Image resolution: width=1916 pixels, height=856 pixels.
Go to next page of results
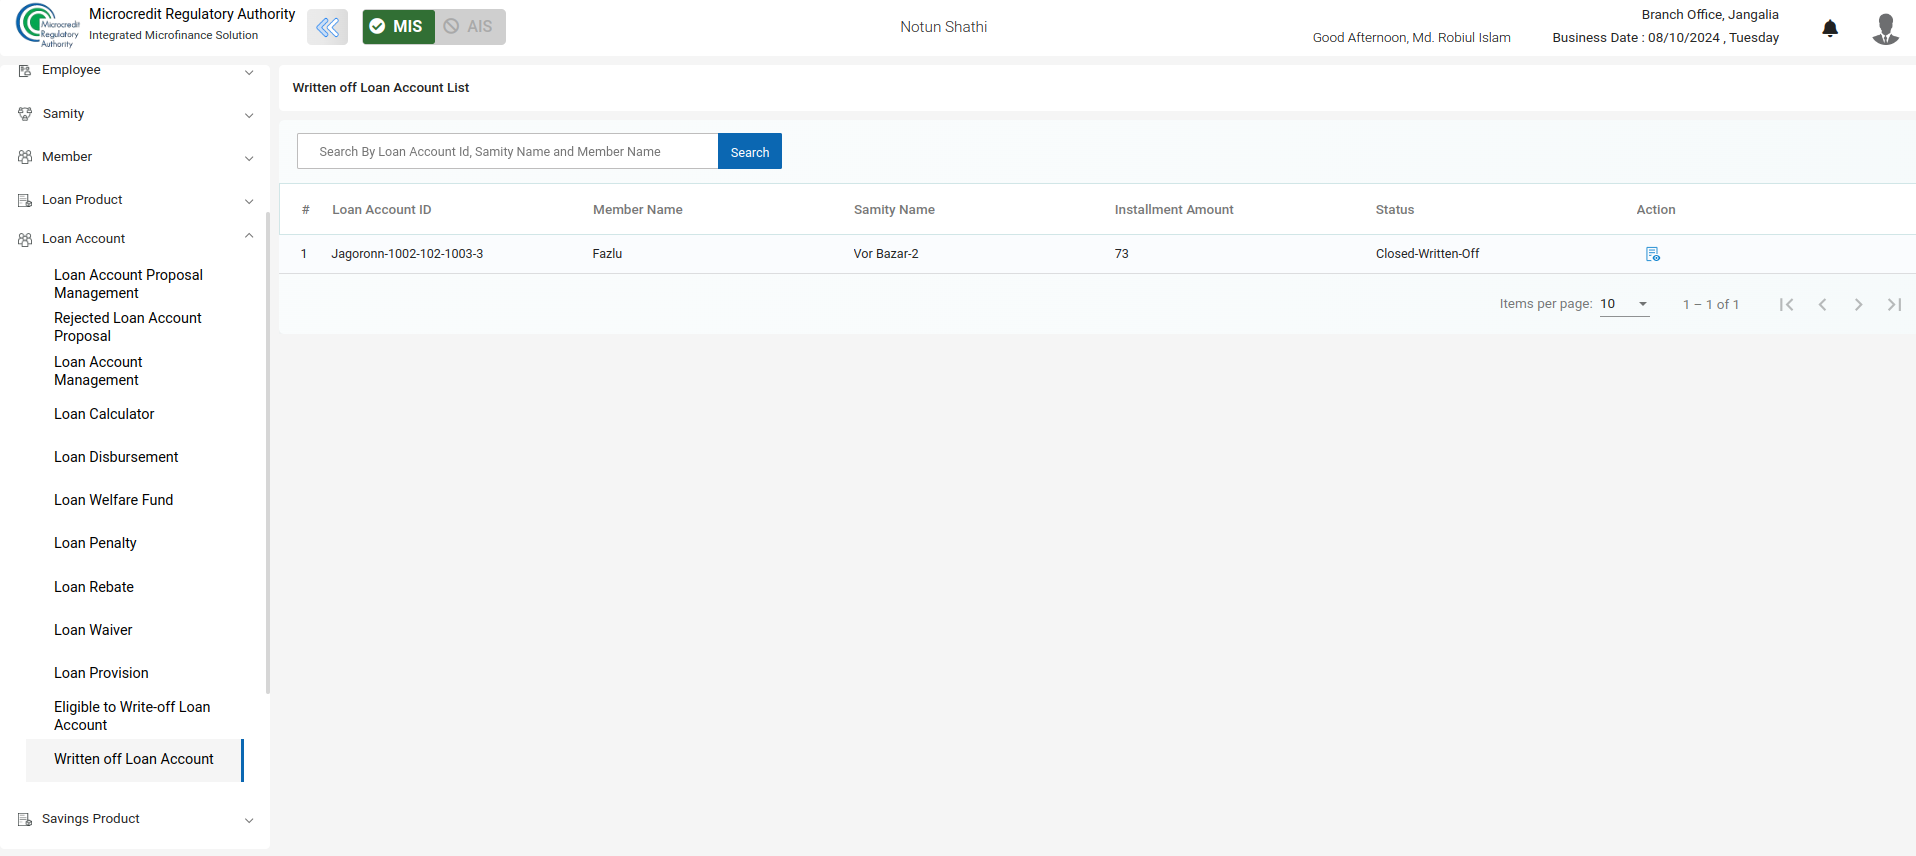pos(1858,304)
